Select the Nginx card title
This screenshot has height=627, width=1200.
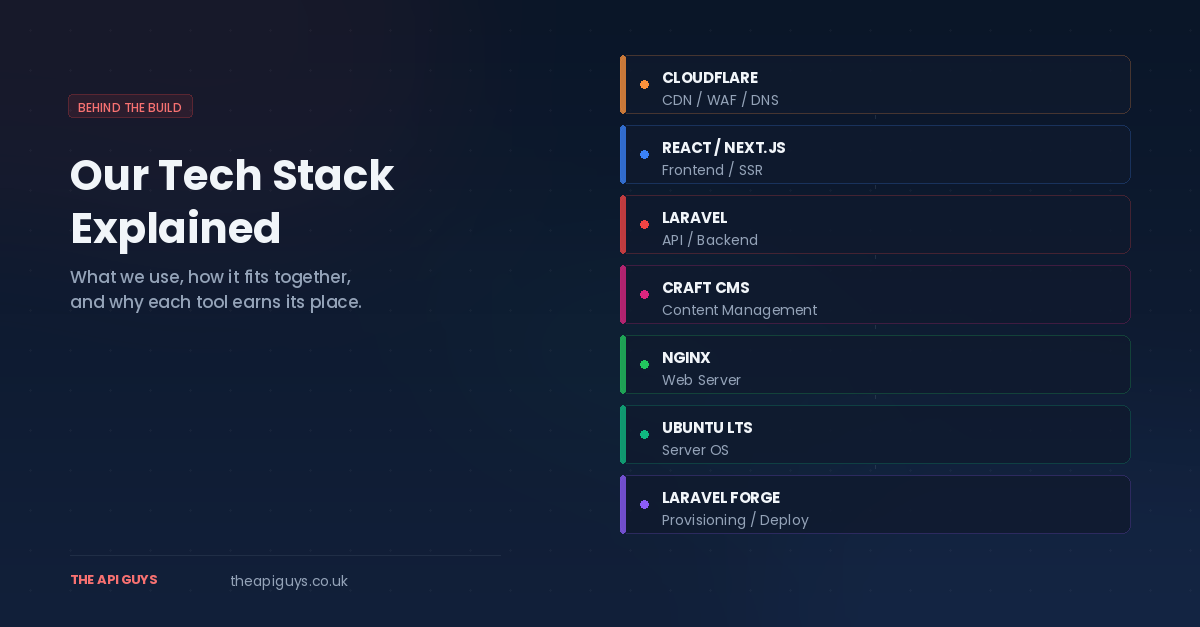(686, 358)
